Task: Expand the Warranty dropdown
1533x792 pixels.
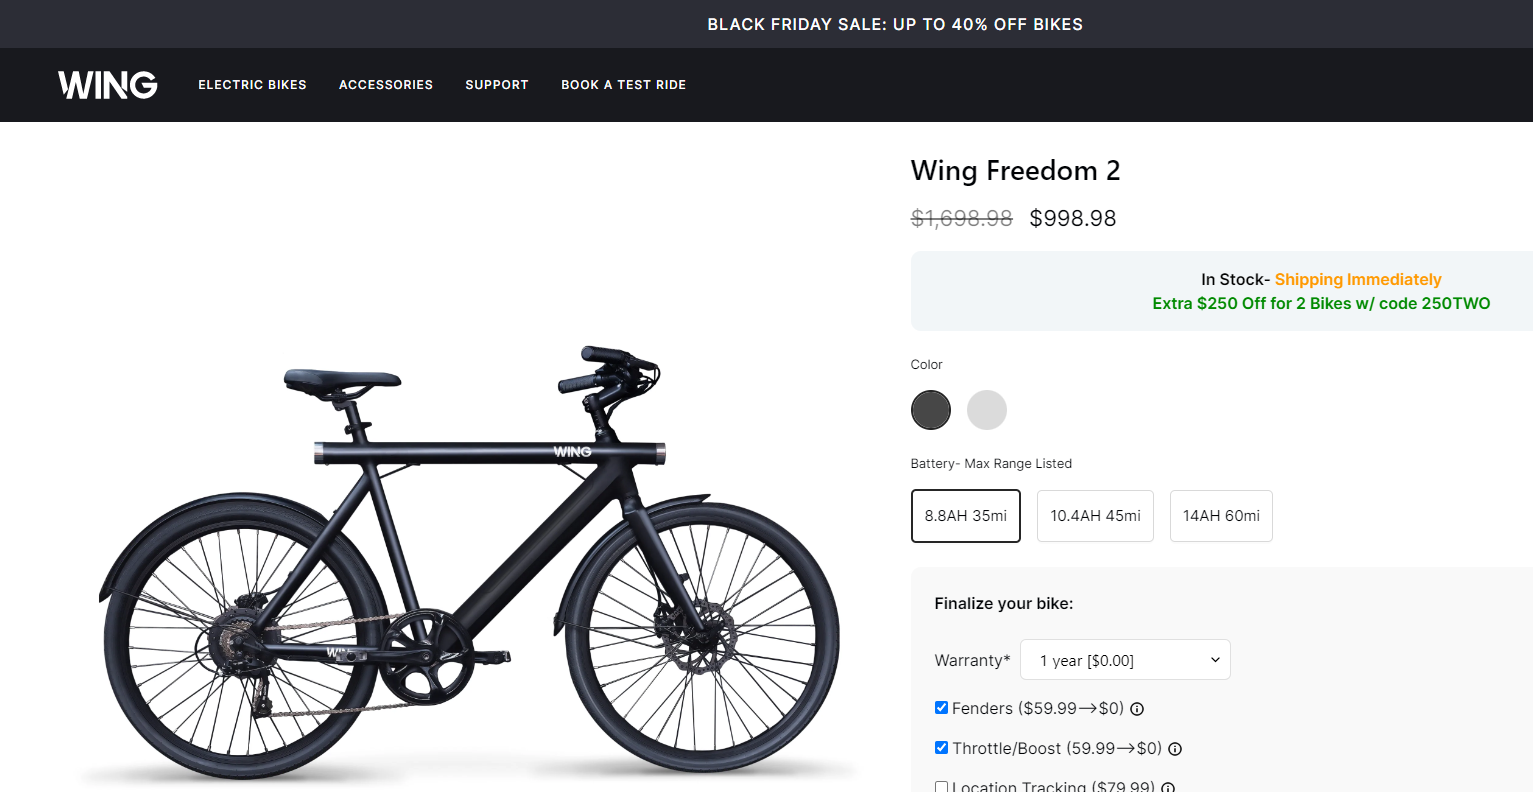Action: pos(1125,660)
